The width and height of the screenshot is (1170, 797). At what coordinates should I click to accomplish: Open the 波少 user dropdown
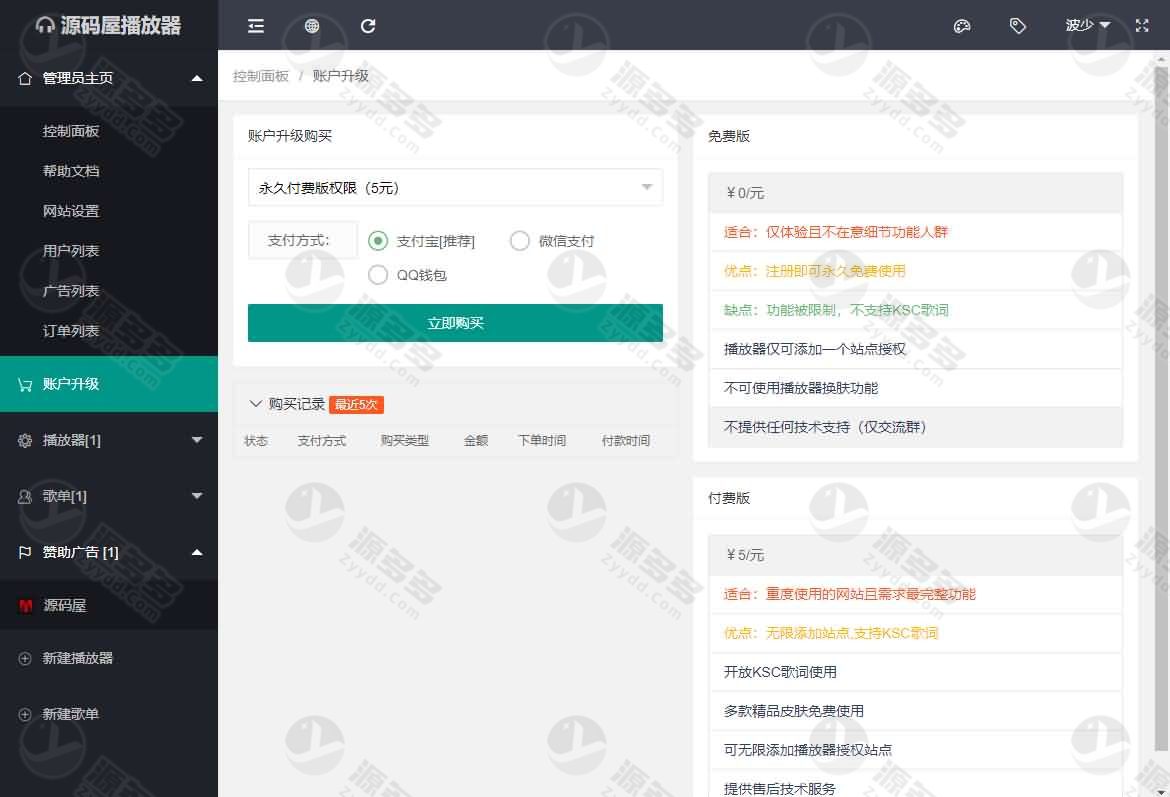pos(1088,25)
